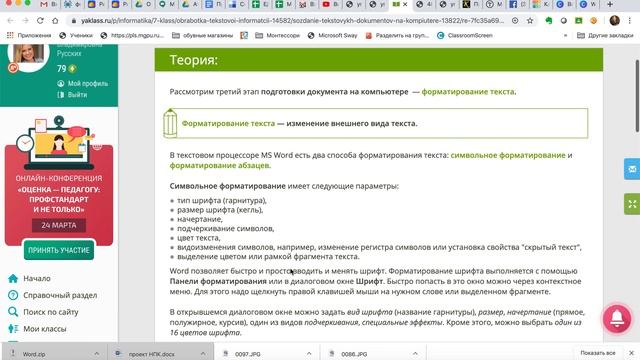
Task: Go to Начало in the sidebar
Action: [37, 278]
